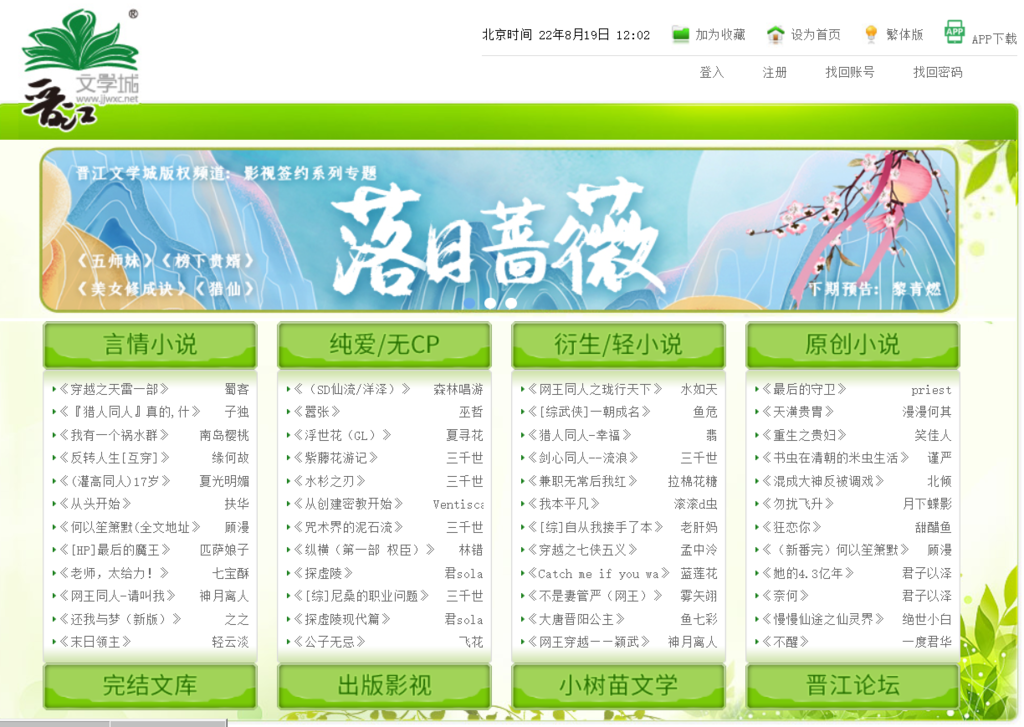1024x727 pixels.
Task: Select the third banner carousel dot
Action: (511, 303)
